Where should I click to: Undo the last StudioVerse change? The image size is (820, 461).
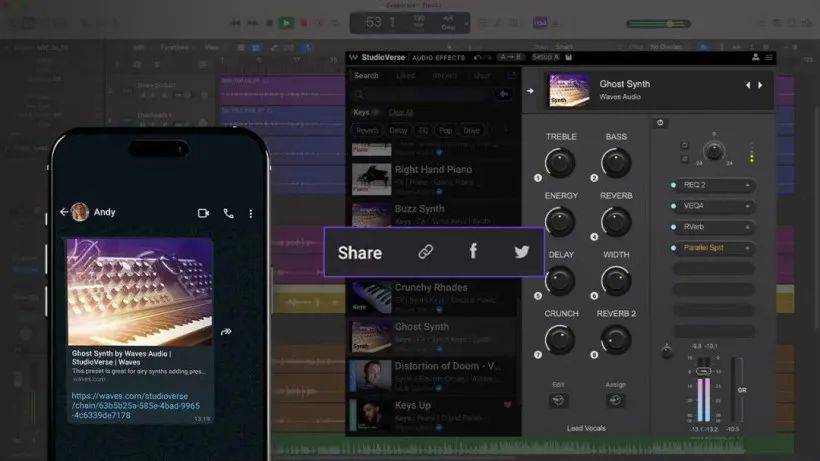[x=477, y=57]
